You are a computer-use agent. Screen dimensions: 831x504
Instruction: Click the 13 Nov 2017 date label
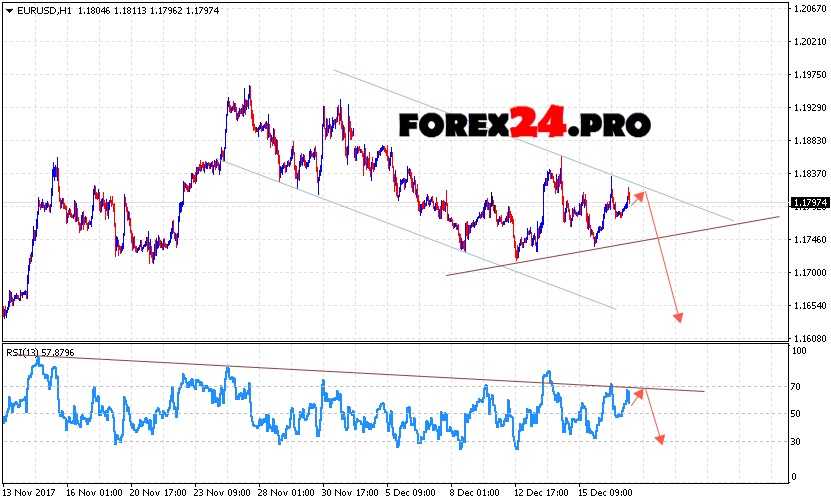[x=30, y=493]
